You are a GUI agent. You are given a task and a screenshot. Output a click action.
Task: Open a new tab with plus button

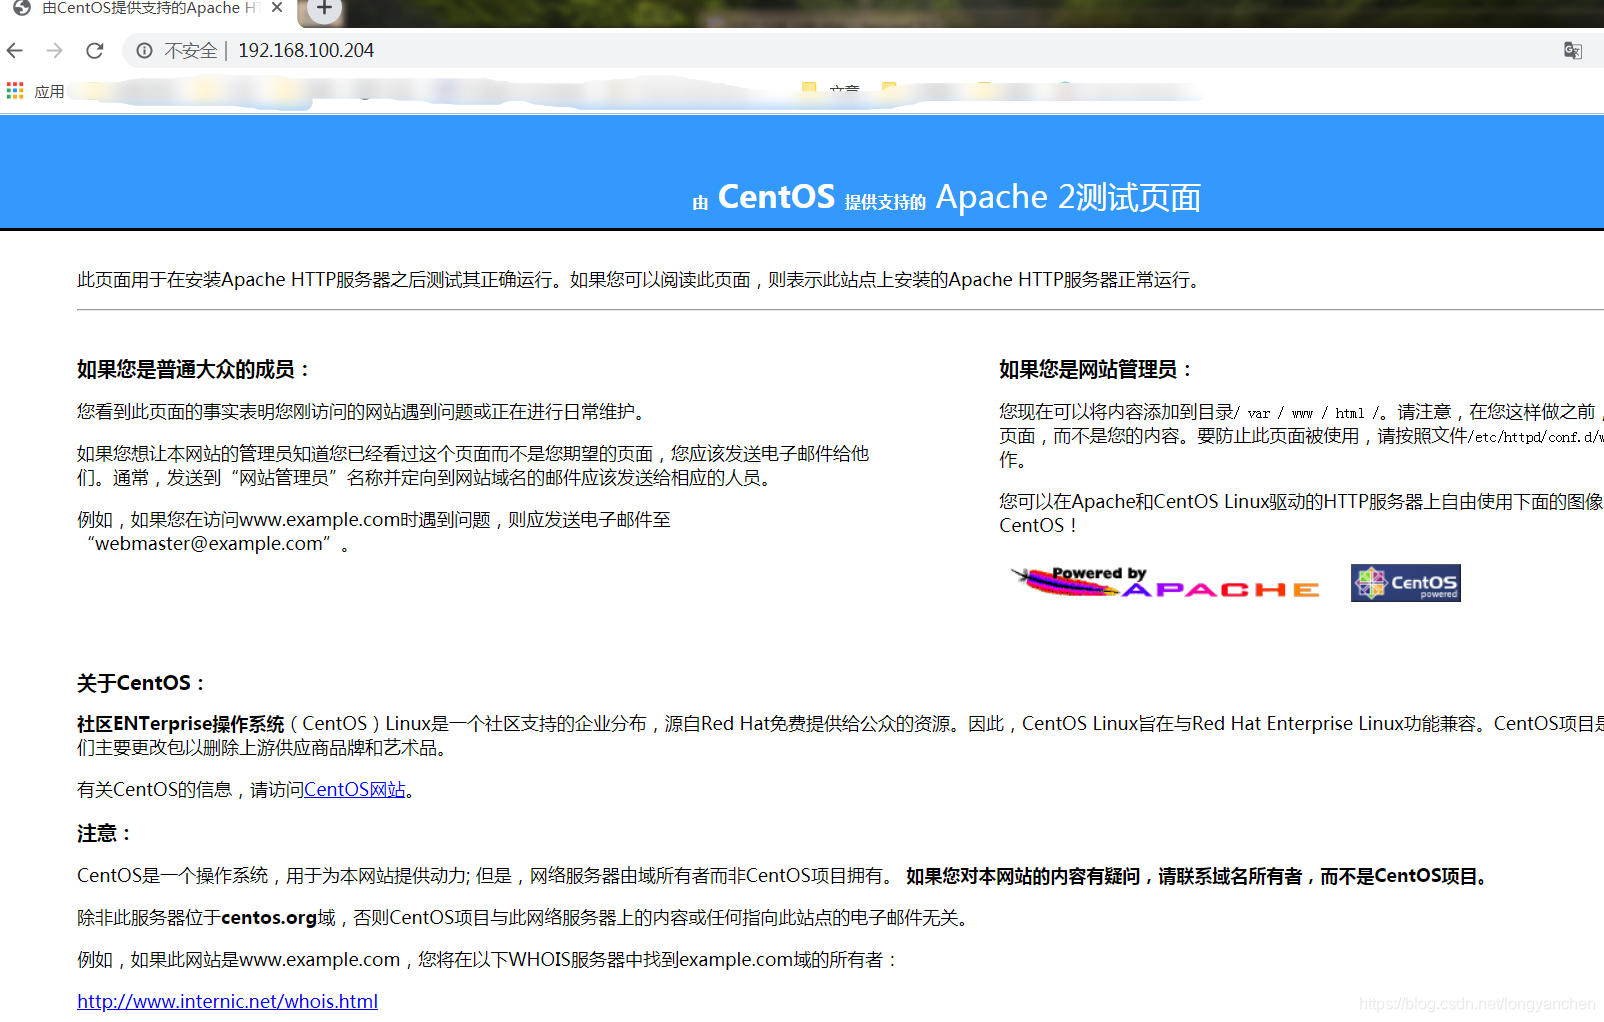pyautogui.click(x=324, y=9)
